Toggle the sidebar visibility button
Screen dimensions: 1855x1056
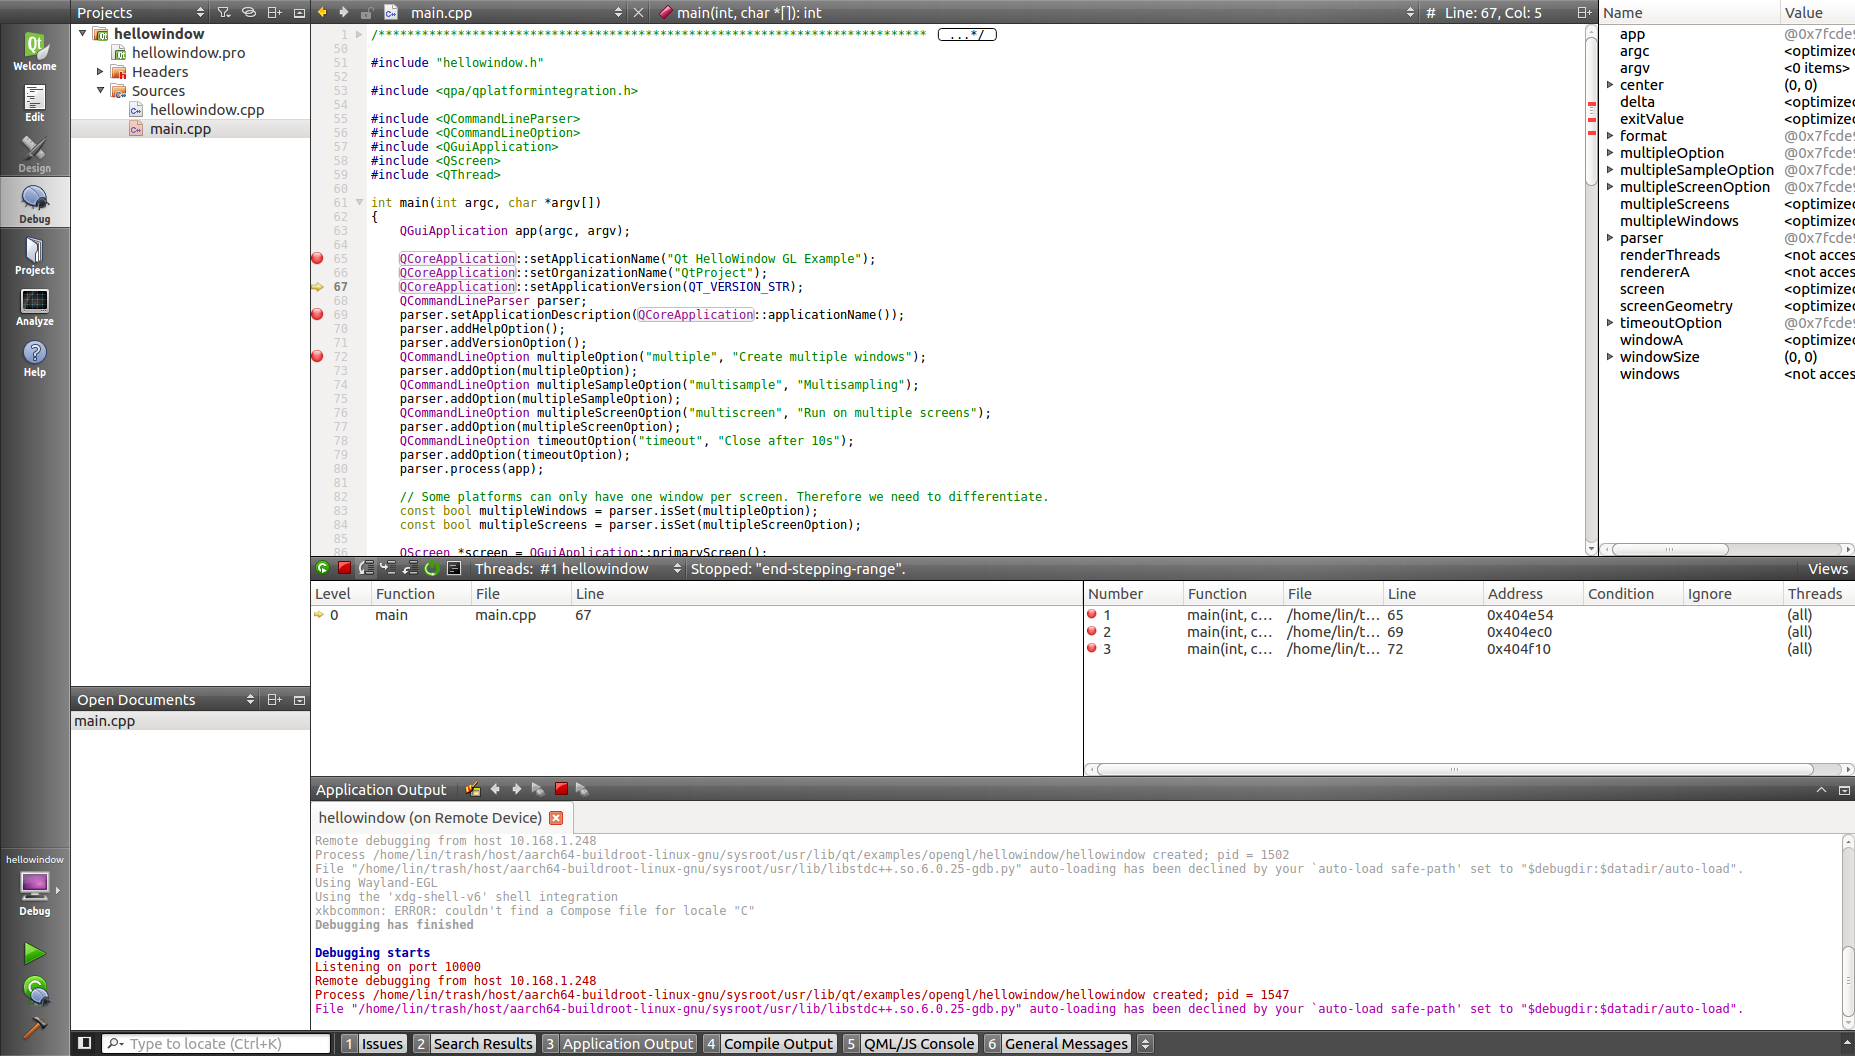85,1043
